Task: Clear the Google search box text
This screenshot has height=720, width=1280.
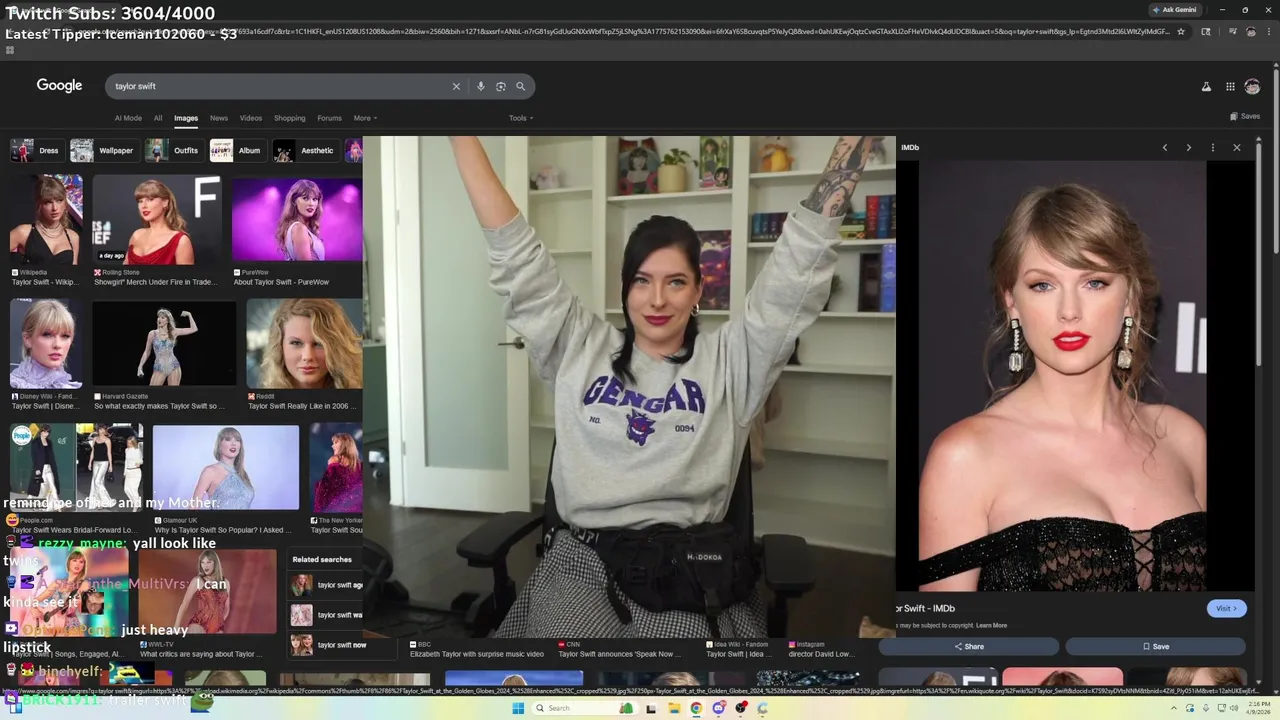Action: [456, 86]
